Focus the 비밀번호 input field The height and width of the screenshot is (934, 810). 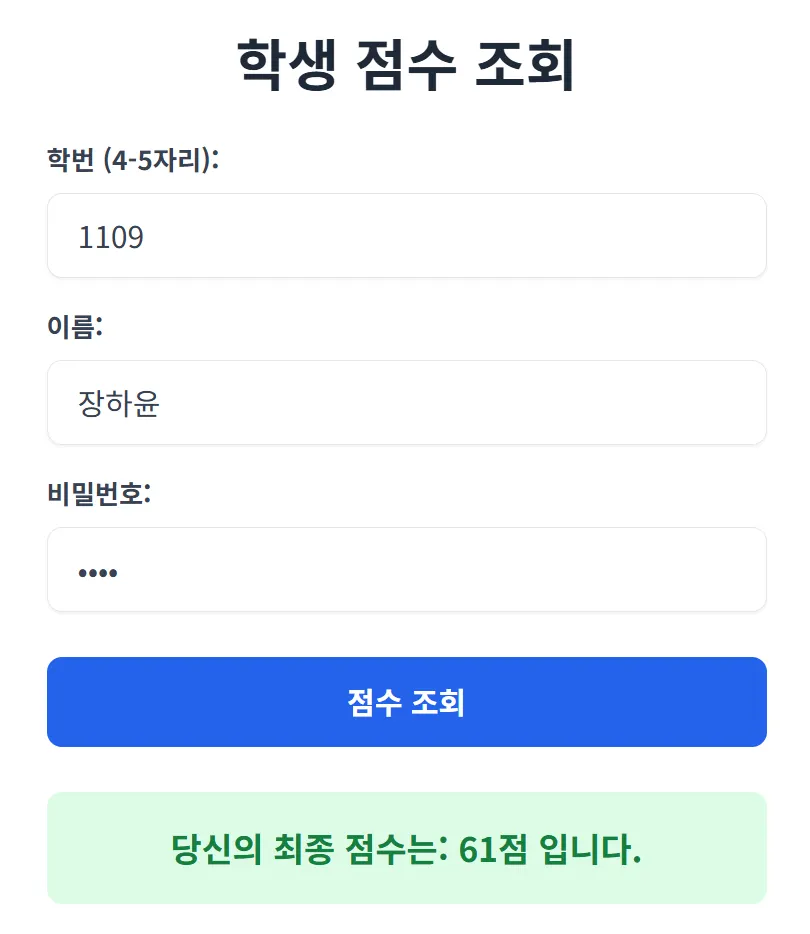(407, 569)
